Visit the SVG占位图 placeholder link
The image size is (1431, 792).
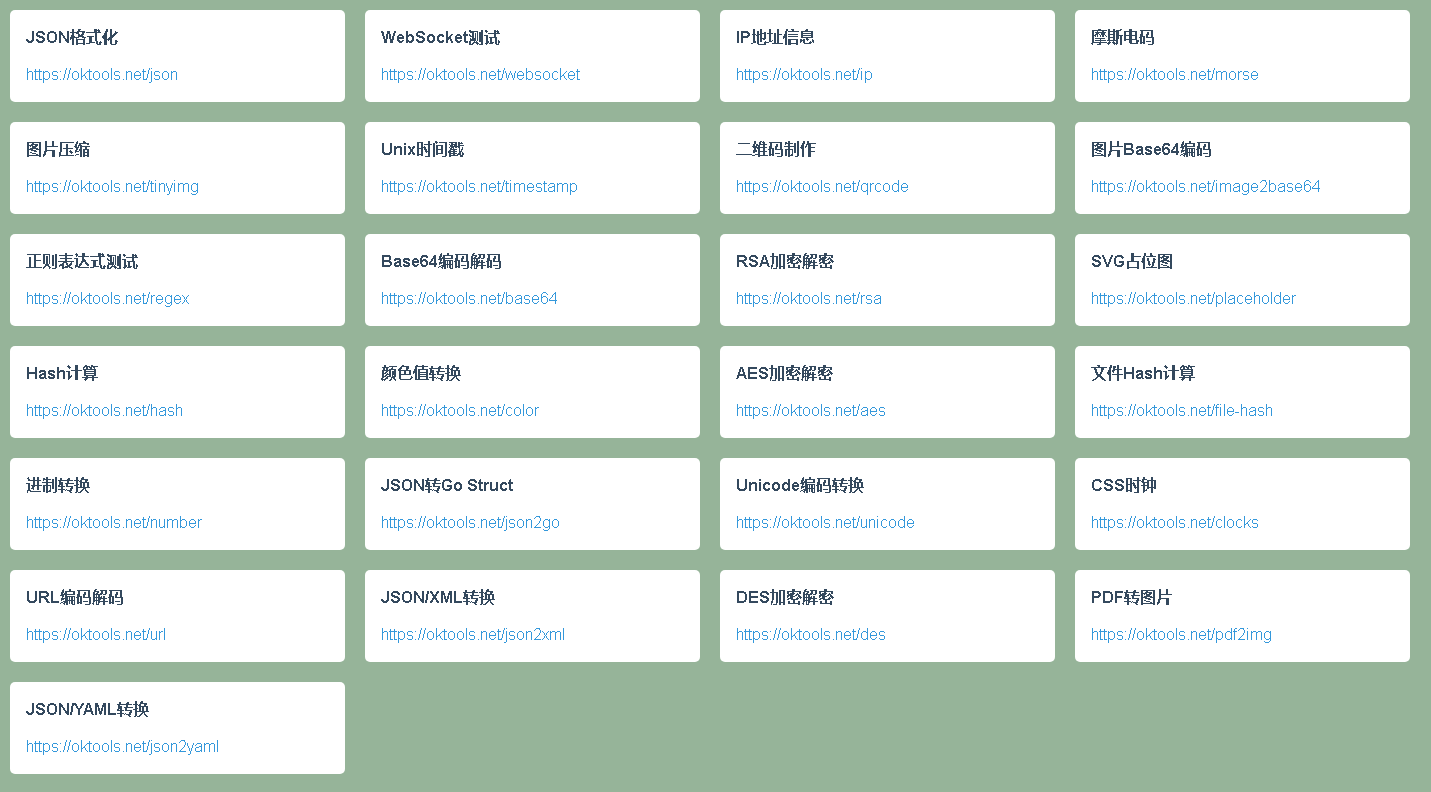tap(1193, 298)
